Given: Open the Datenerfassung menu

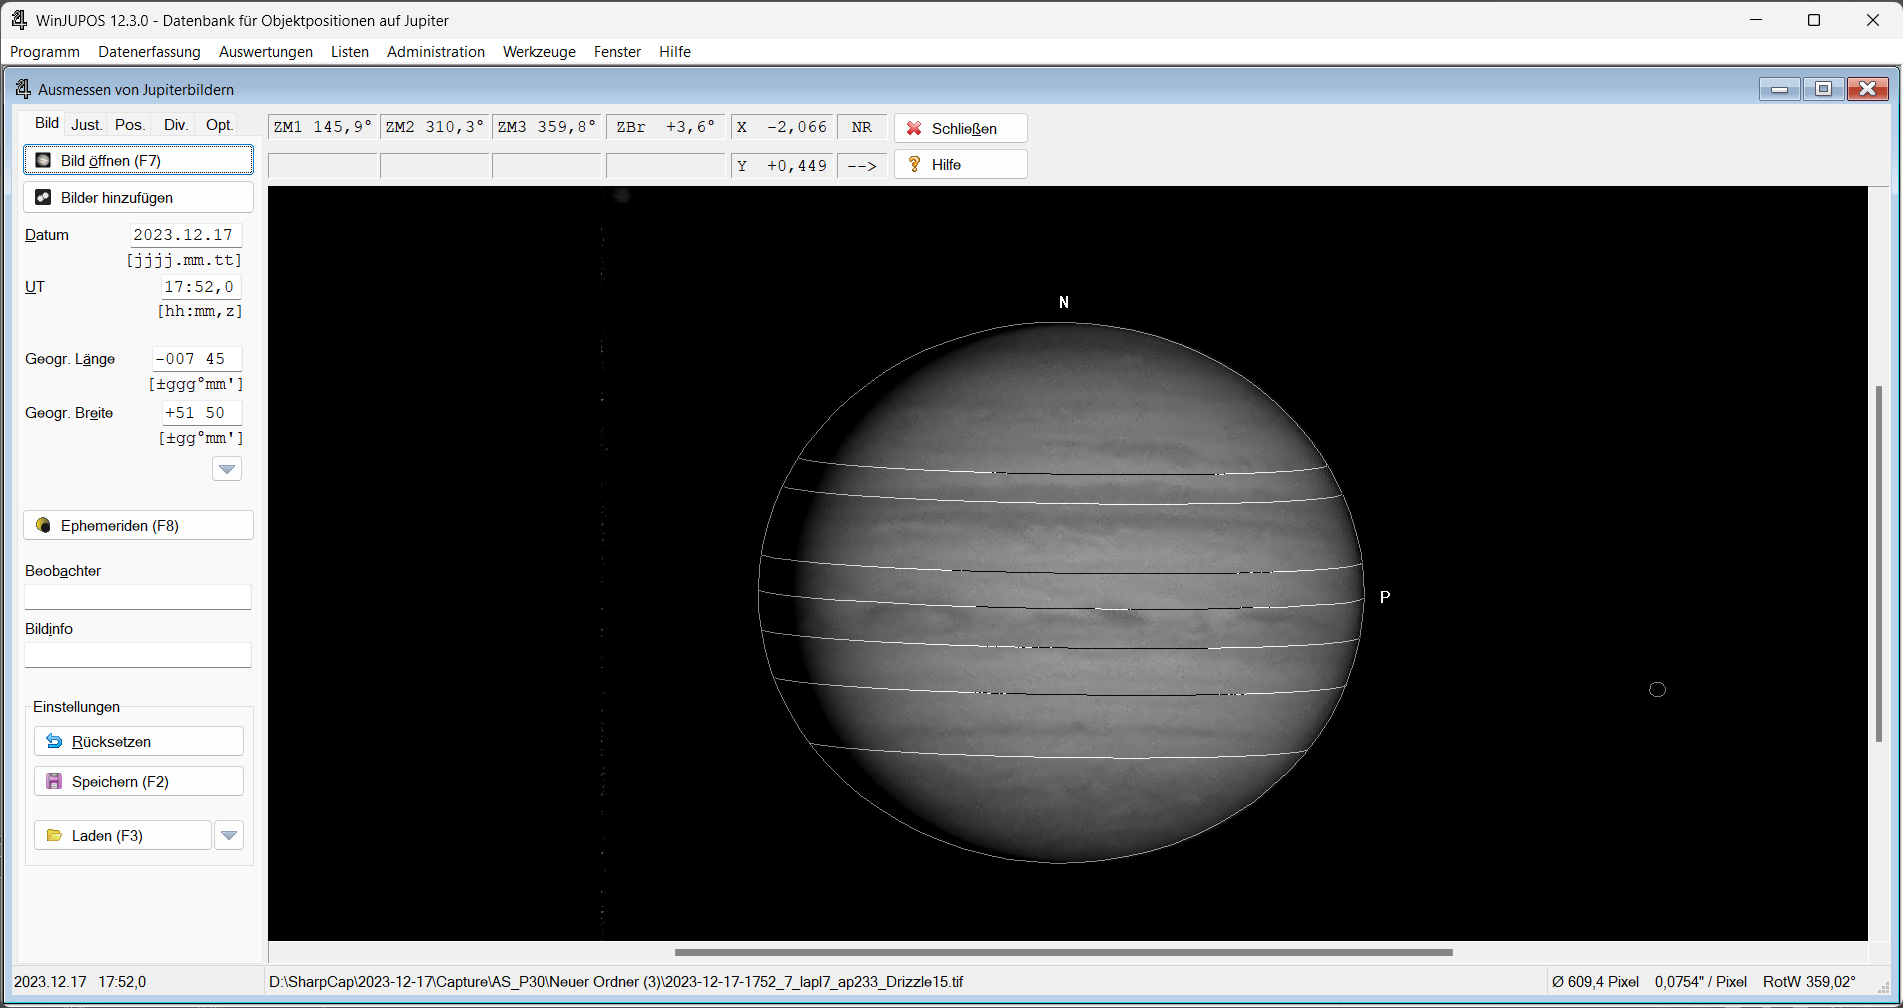Looking at the screenshot, I should 149,52.
